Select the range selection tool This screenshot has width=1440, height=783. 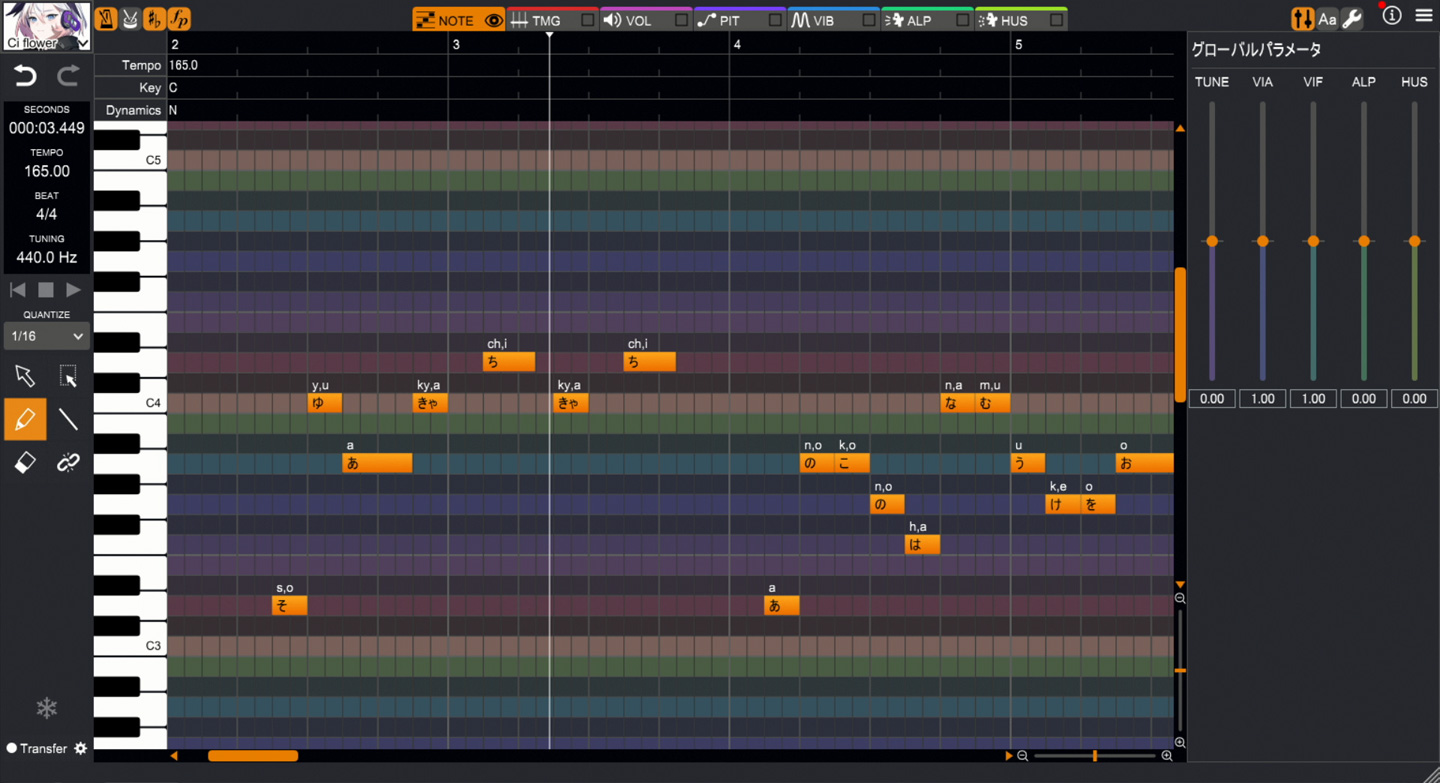coord(68,376)
